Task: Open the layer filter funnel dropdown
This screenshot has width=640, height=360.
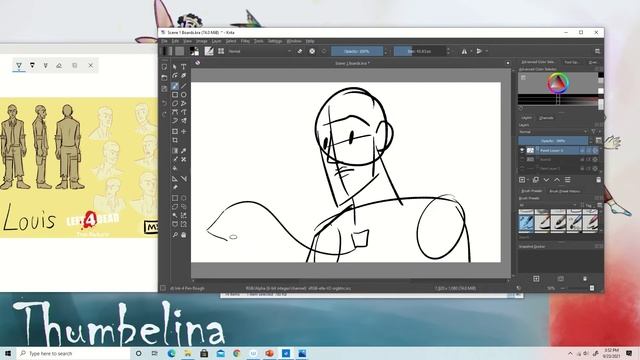Action: coord(594,132)
